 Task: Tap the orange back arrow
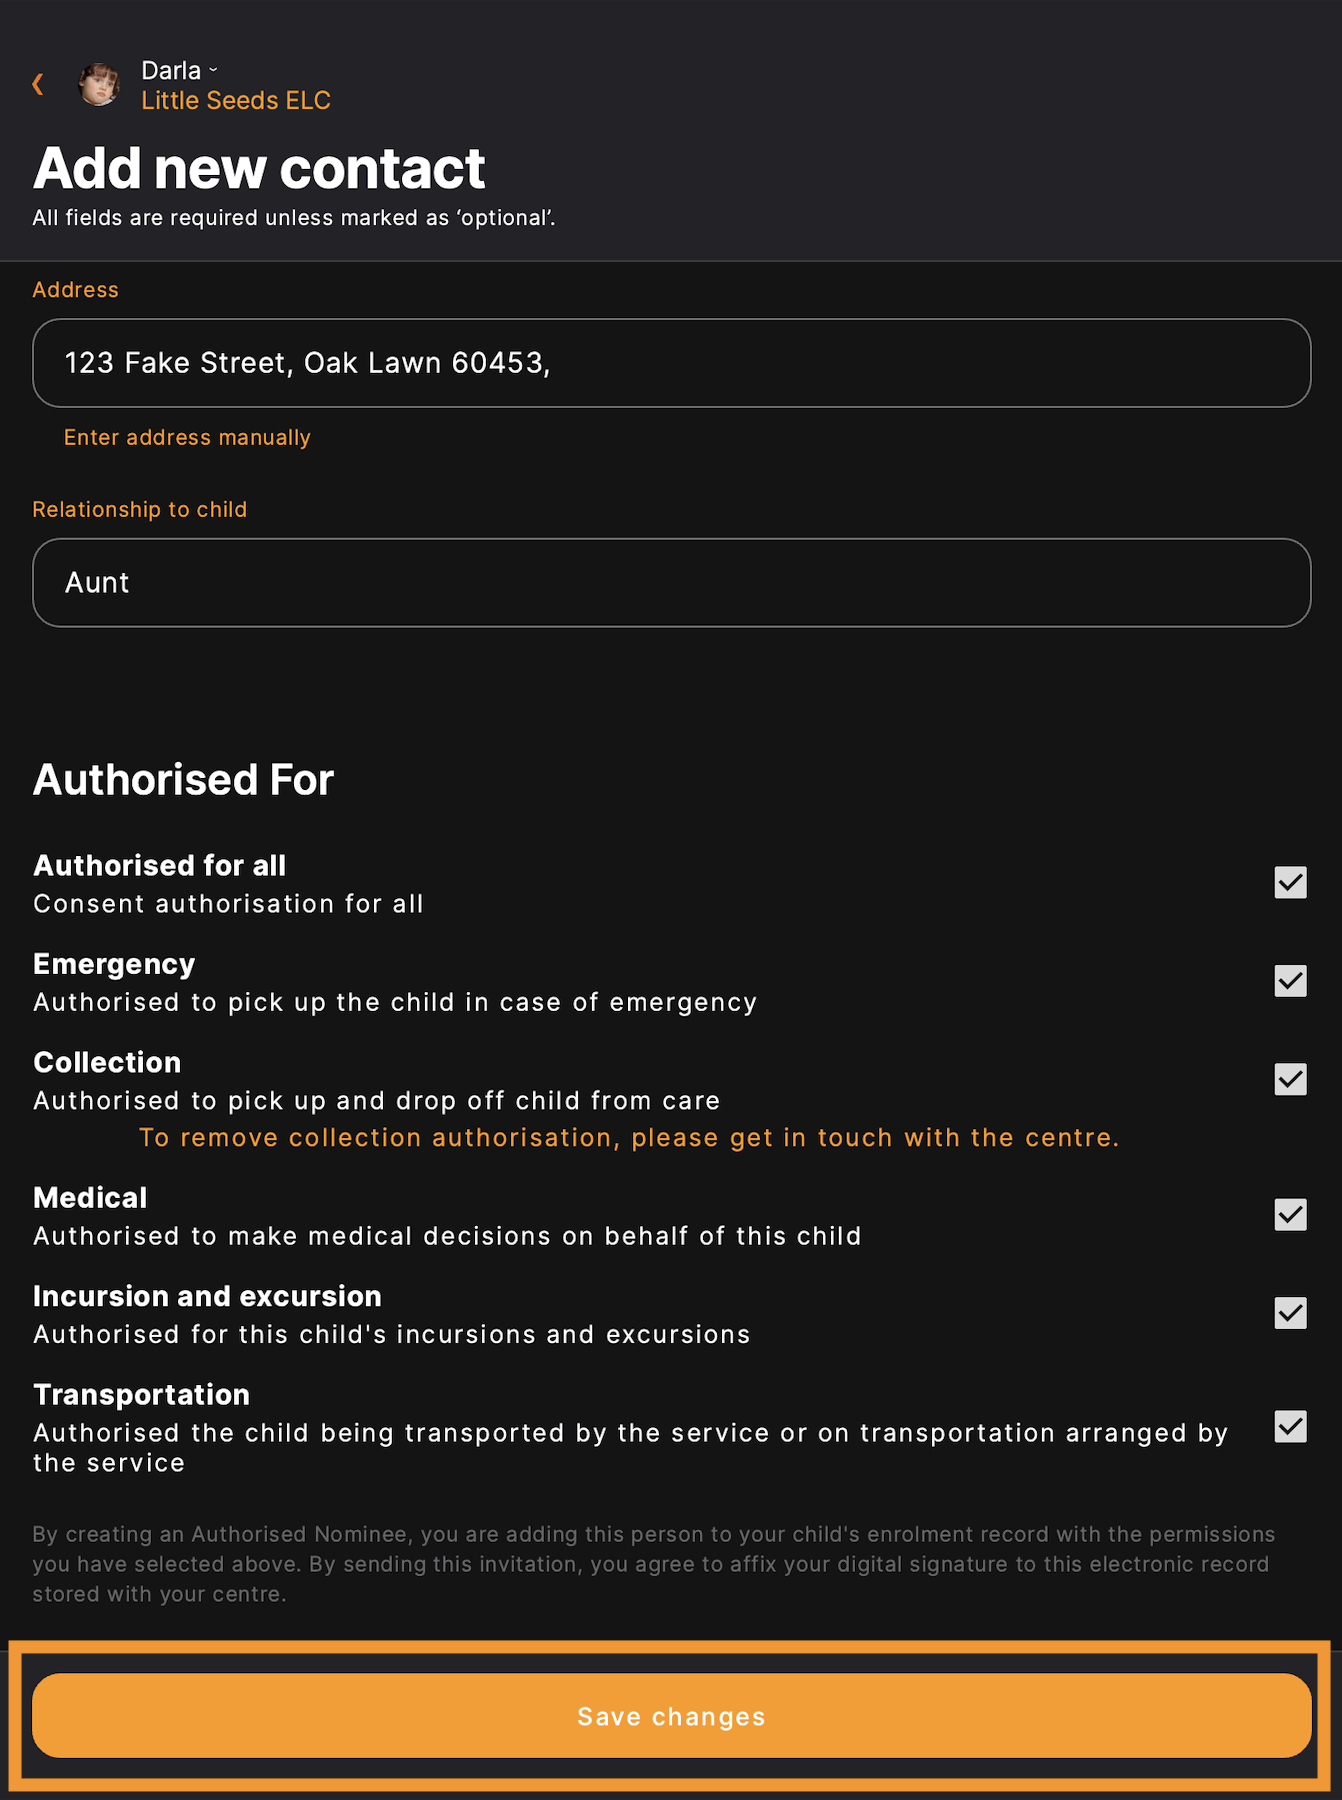tap(38, 85)
